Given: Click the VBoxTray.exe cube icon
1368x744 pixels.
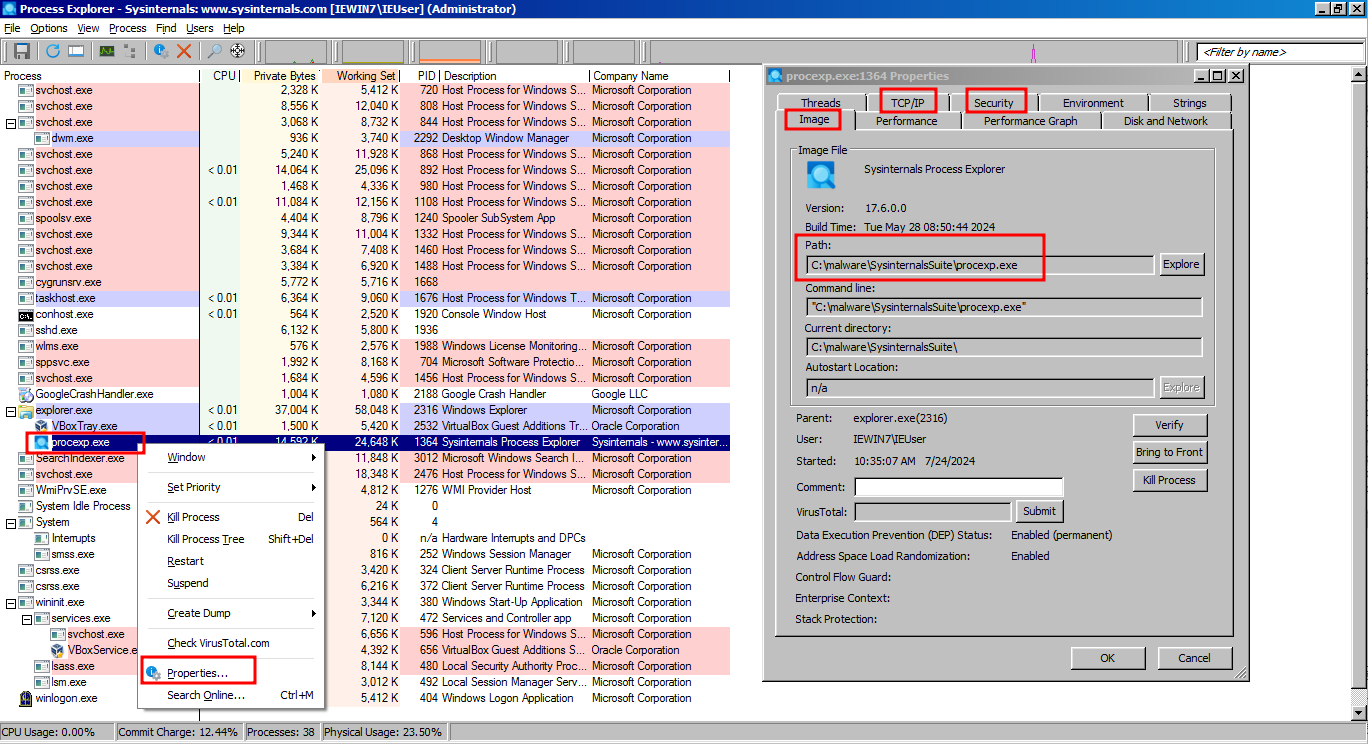Looking at the screenshot, I should [42, 426].
